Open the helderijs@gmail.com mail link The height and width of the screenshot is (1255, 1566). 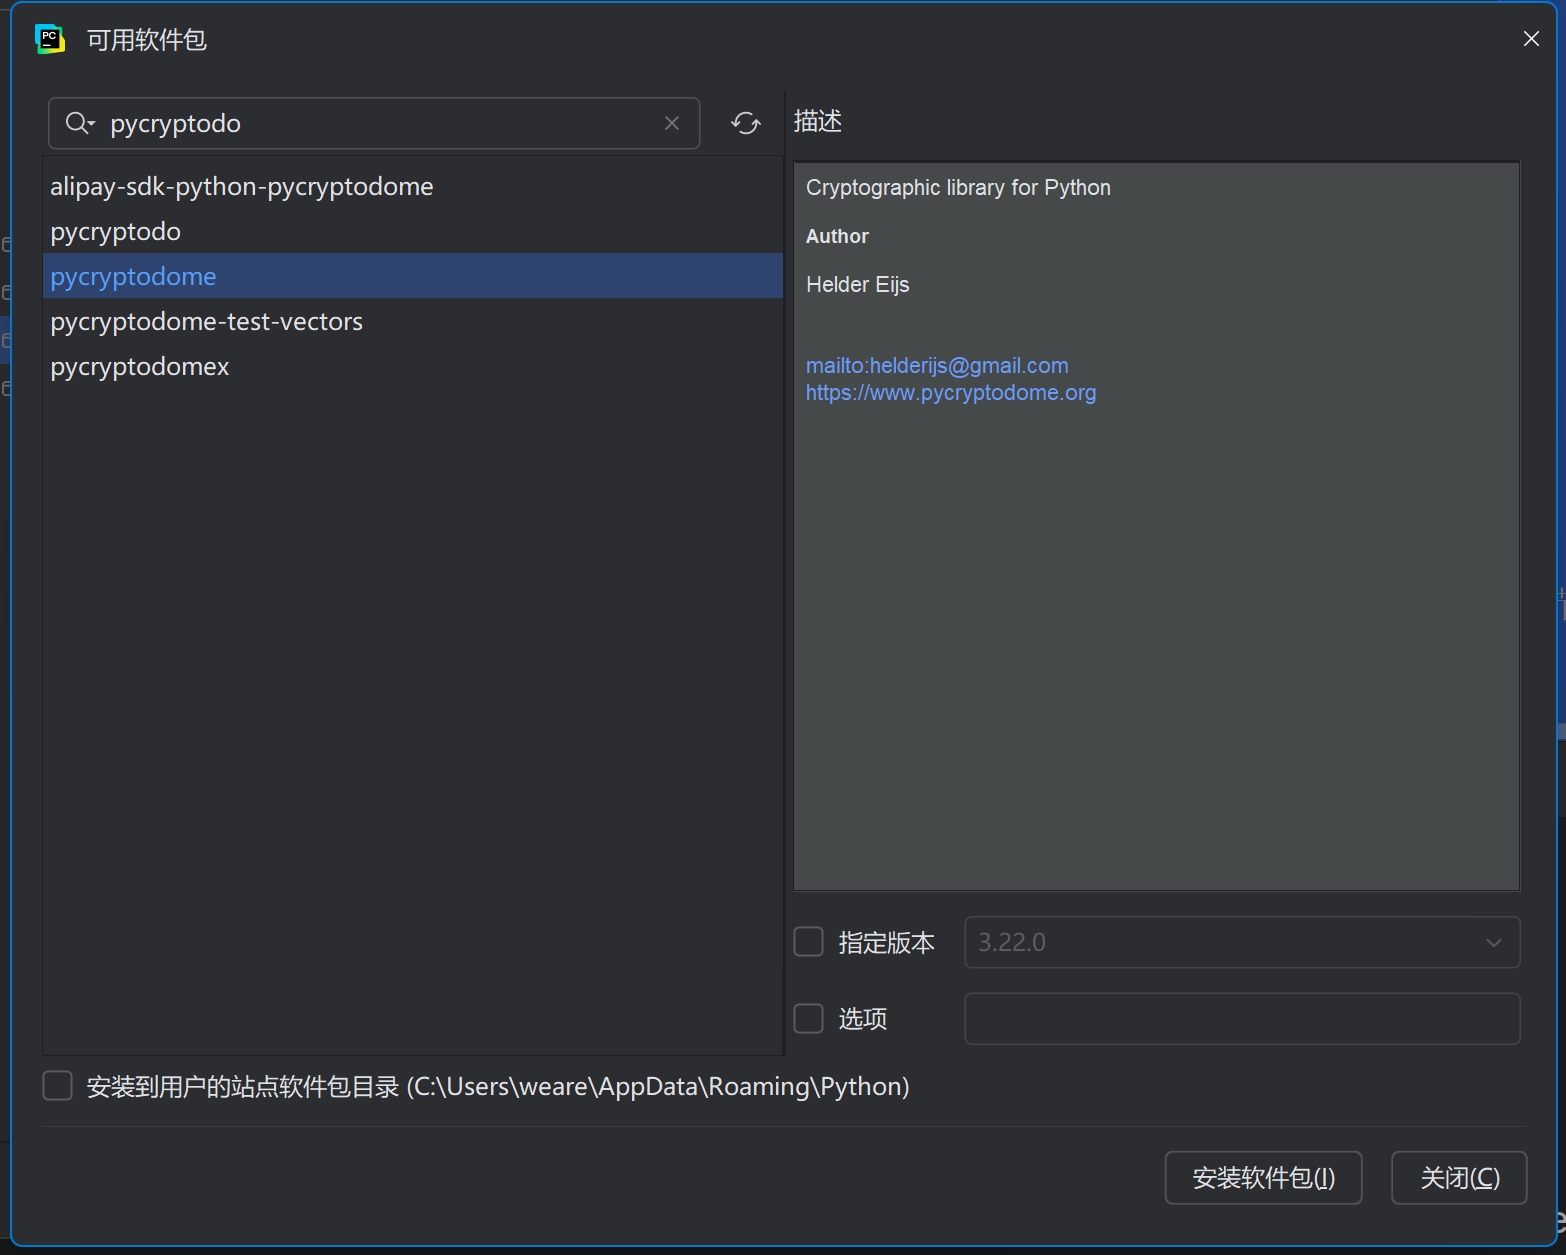tap(937, 365)
